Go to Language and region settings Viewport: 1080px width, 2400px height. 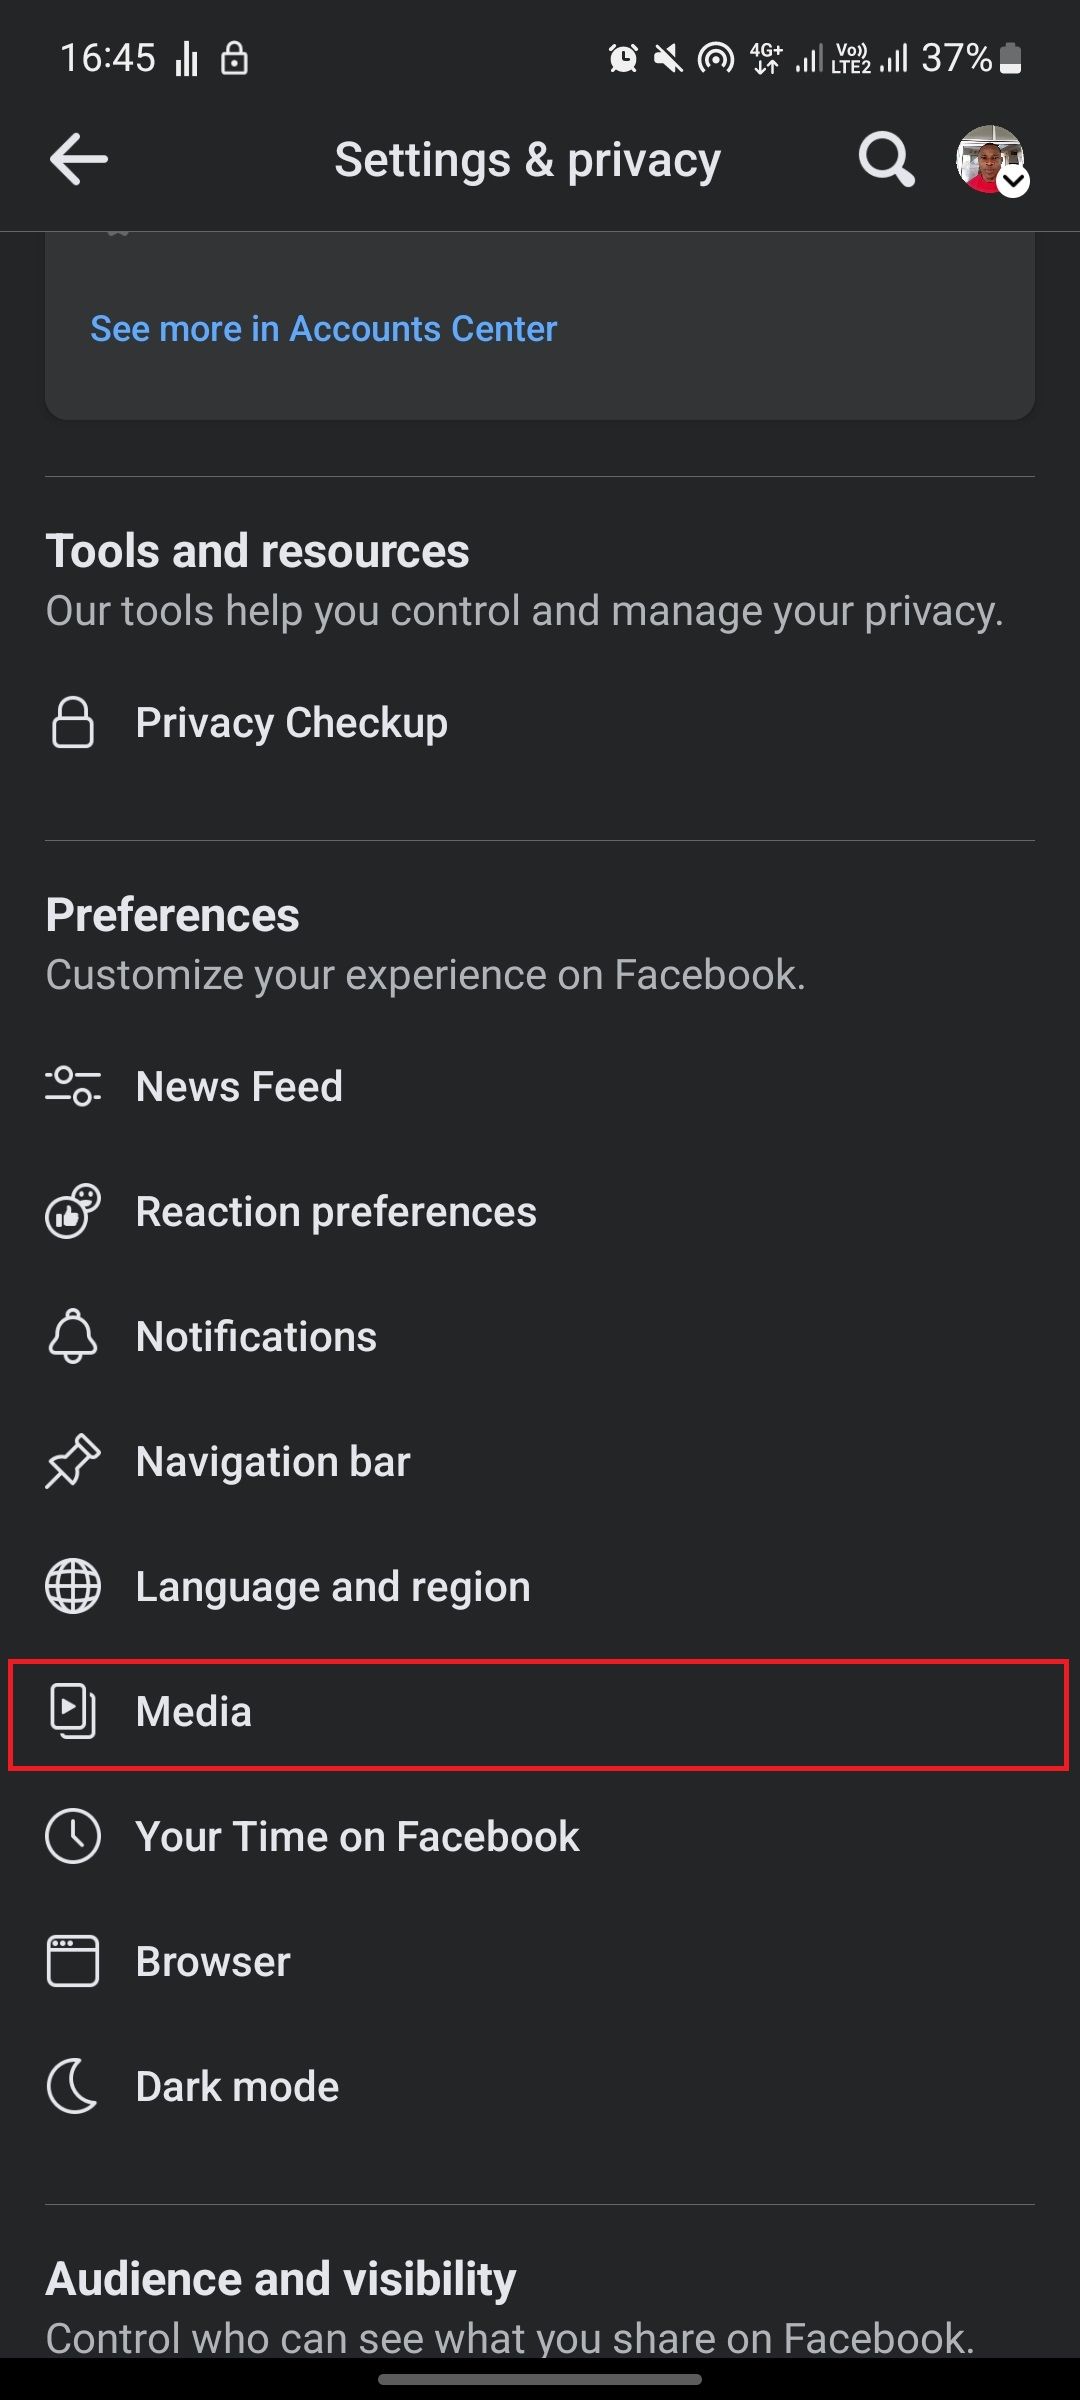point(333,1587)
